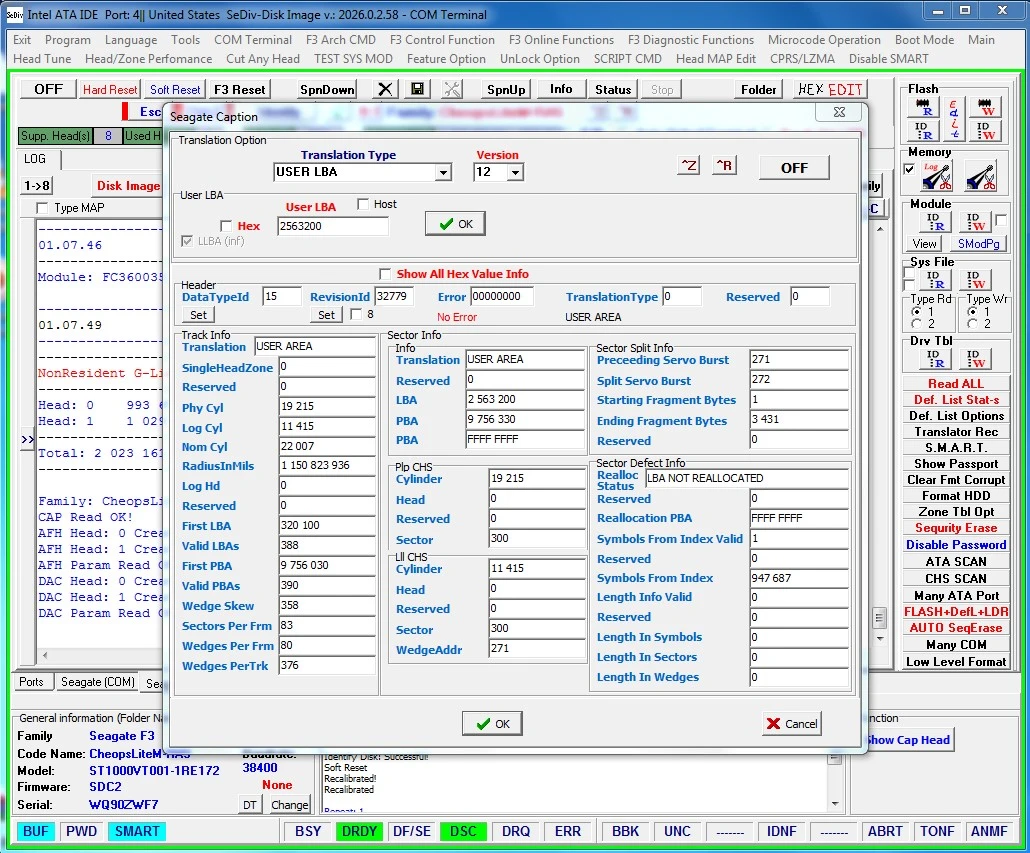Uncheck the Memory group checkbox
1030x853 pixels.
point(909,169)
